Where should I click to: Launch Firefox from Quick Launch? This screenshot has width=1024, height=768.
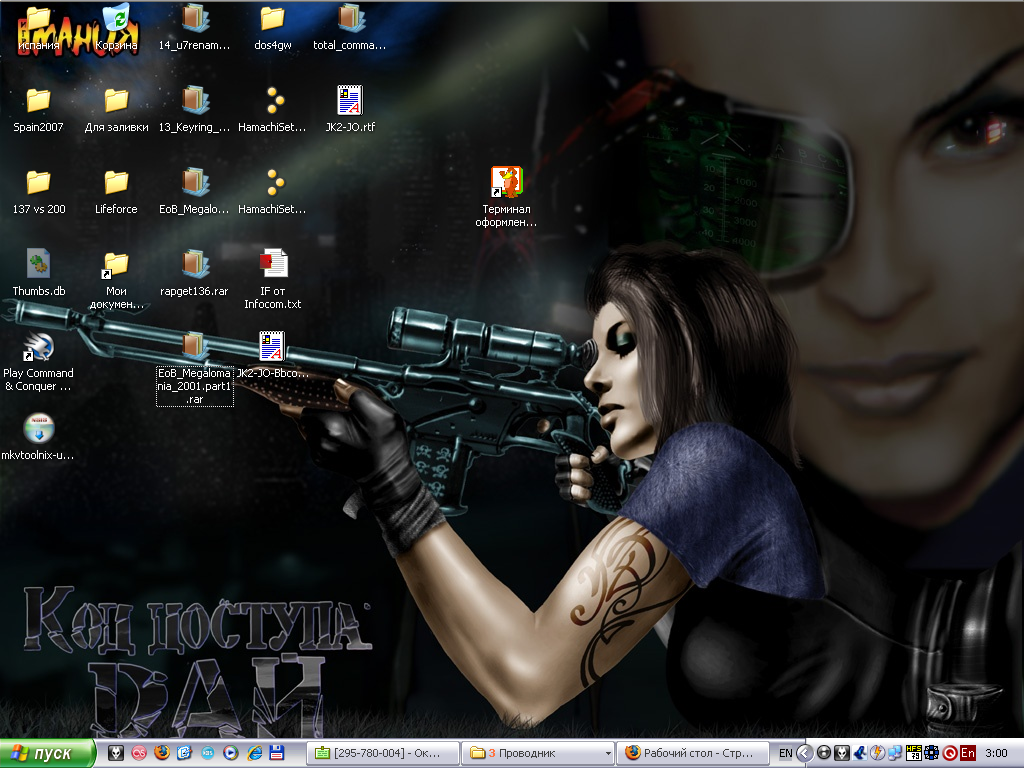[162, 753]
